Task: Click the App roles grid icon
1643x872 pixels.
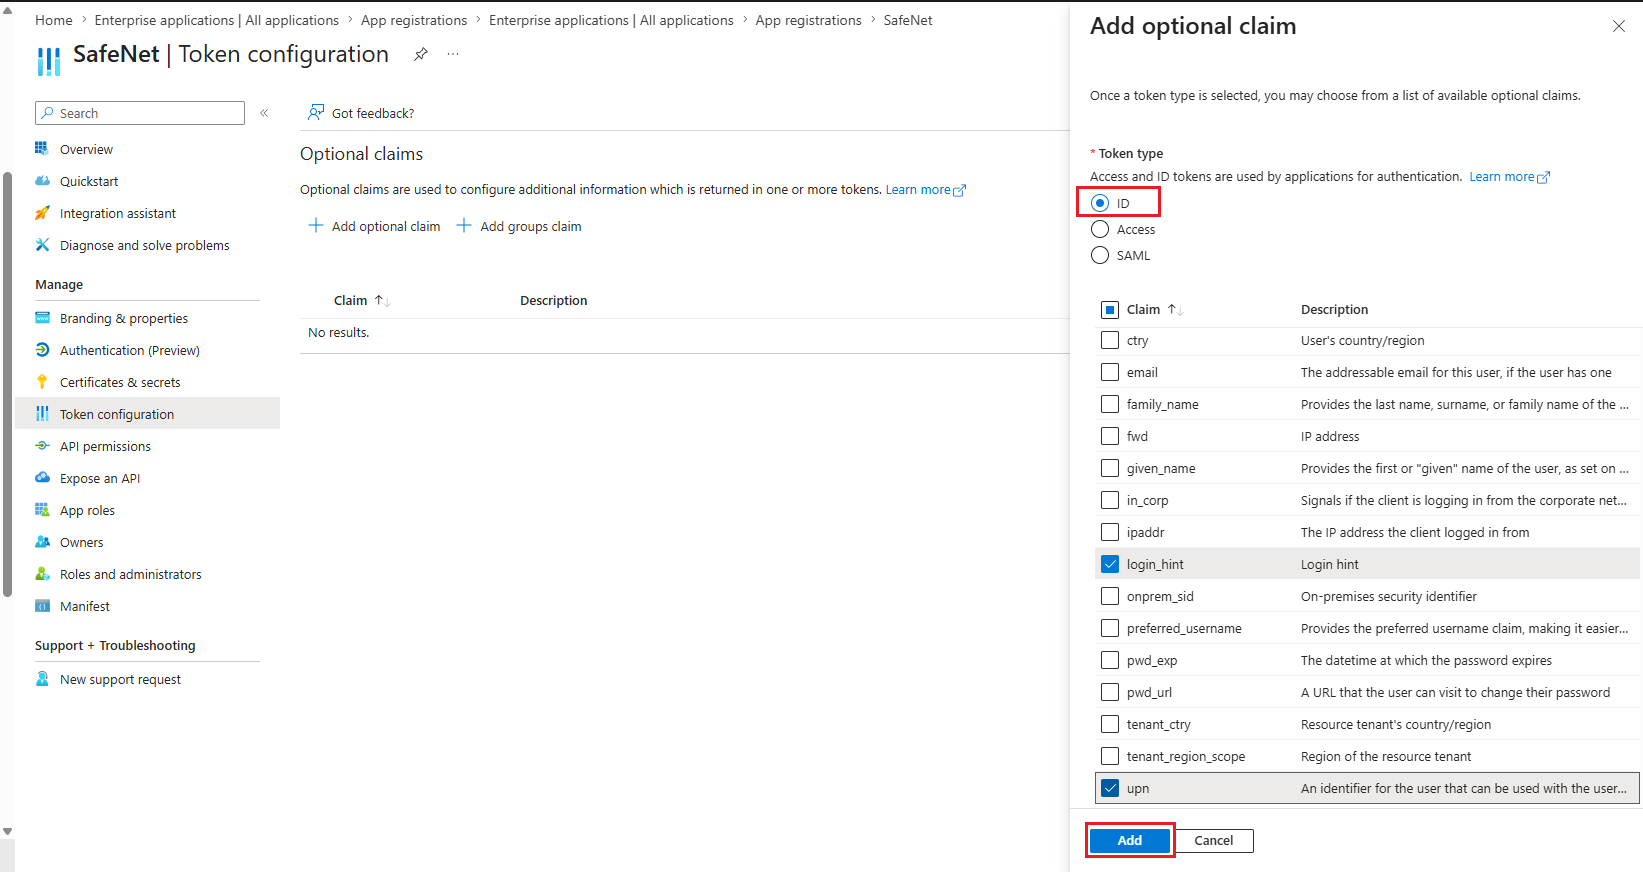Action: (42, 510)
